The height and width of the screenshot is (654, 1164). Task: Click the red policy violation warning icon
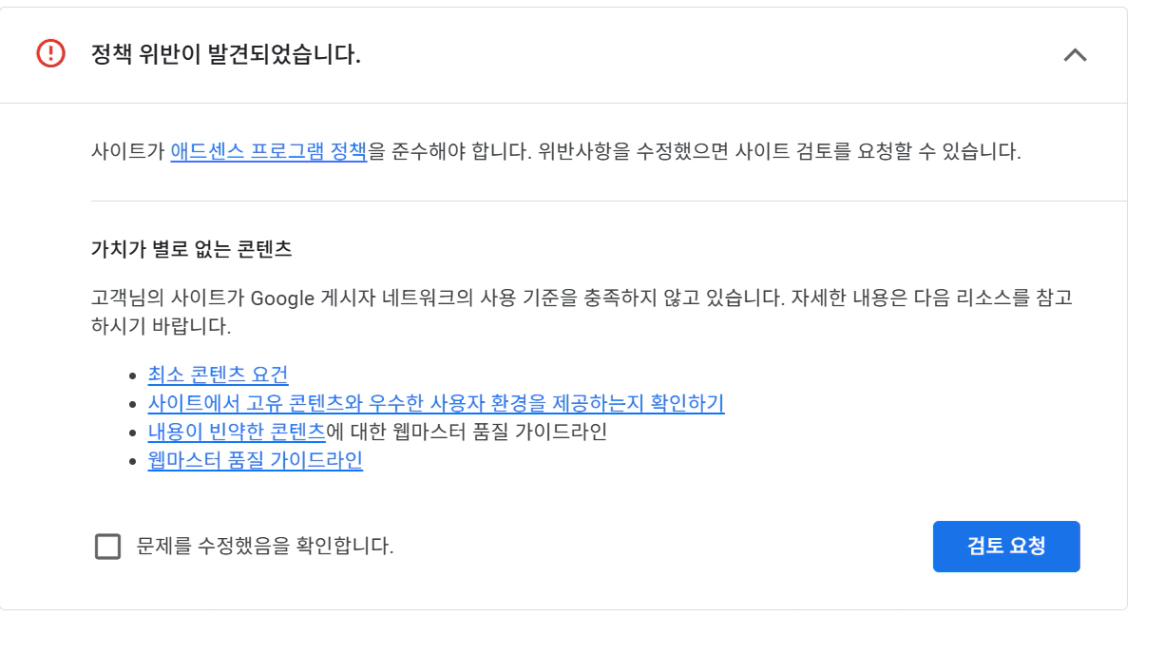click(x=50, y=54)
